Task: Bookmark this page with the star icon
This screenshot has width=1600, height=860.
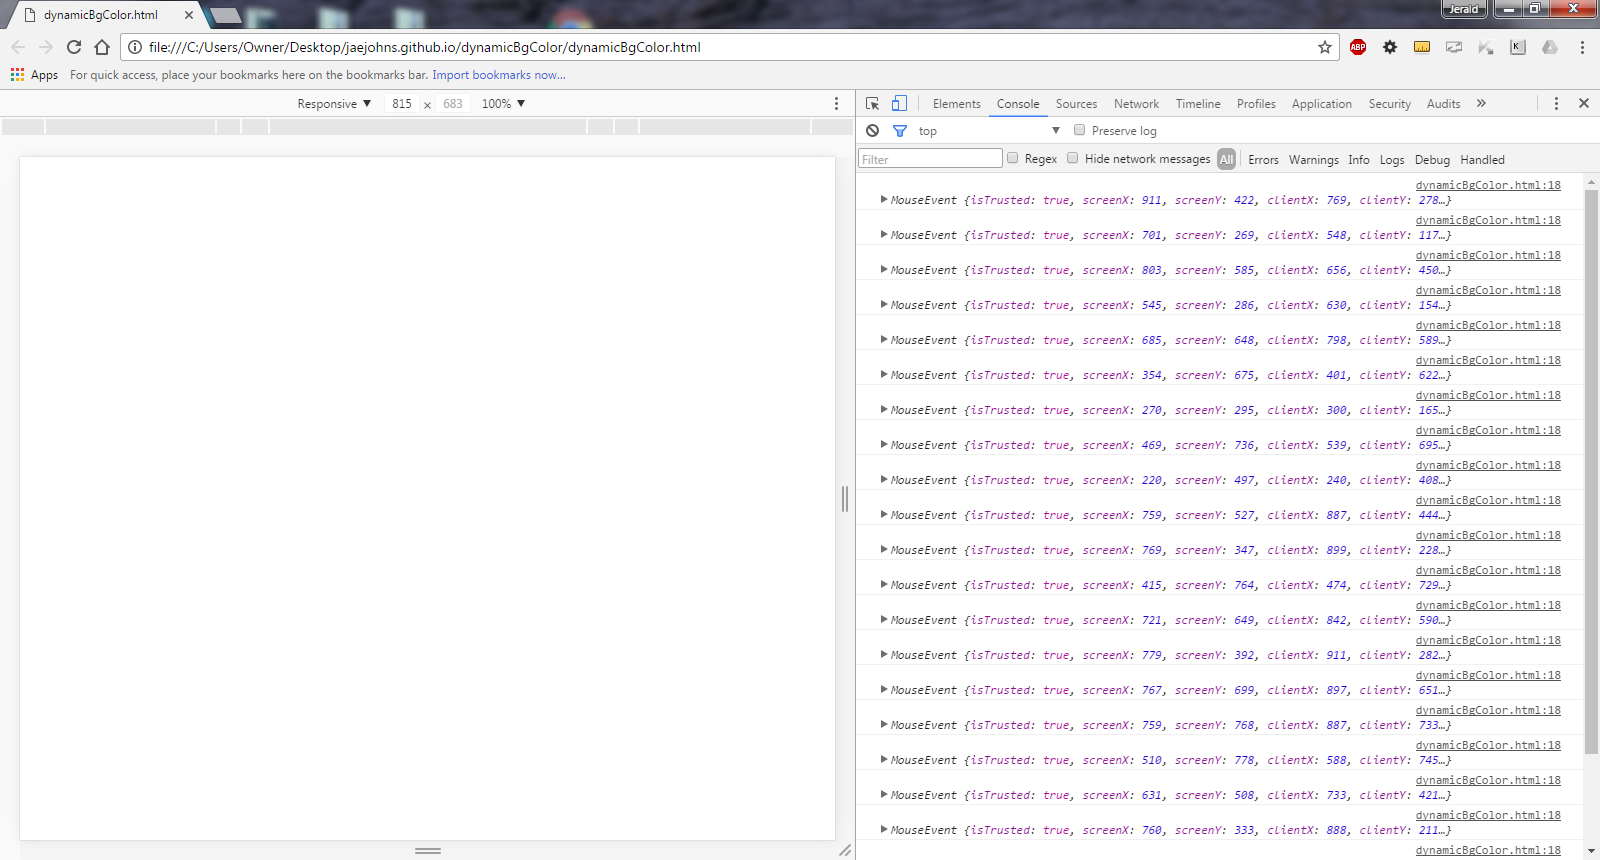Action: pyautogui.click(x=1325, y=47)
